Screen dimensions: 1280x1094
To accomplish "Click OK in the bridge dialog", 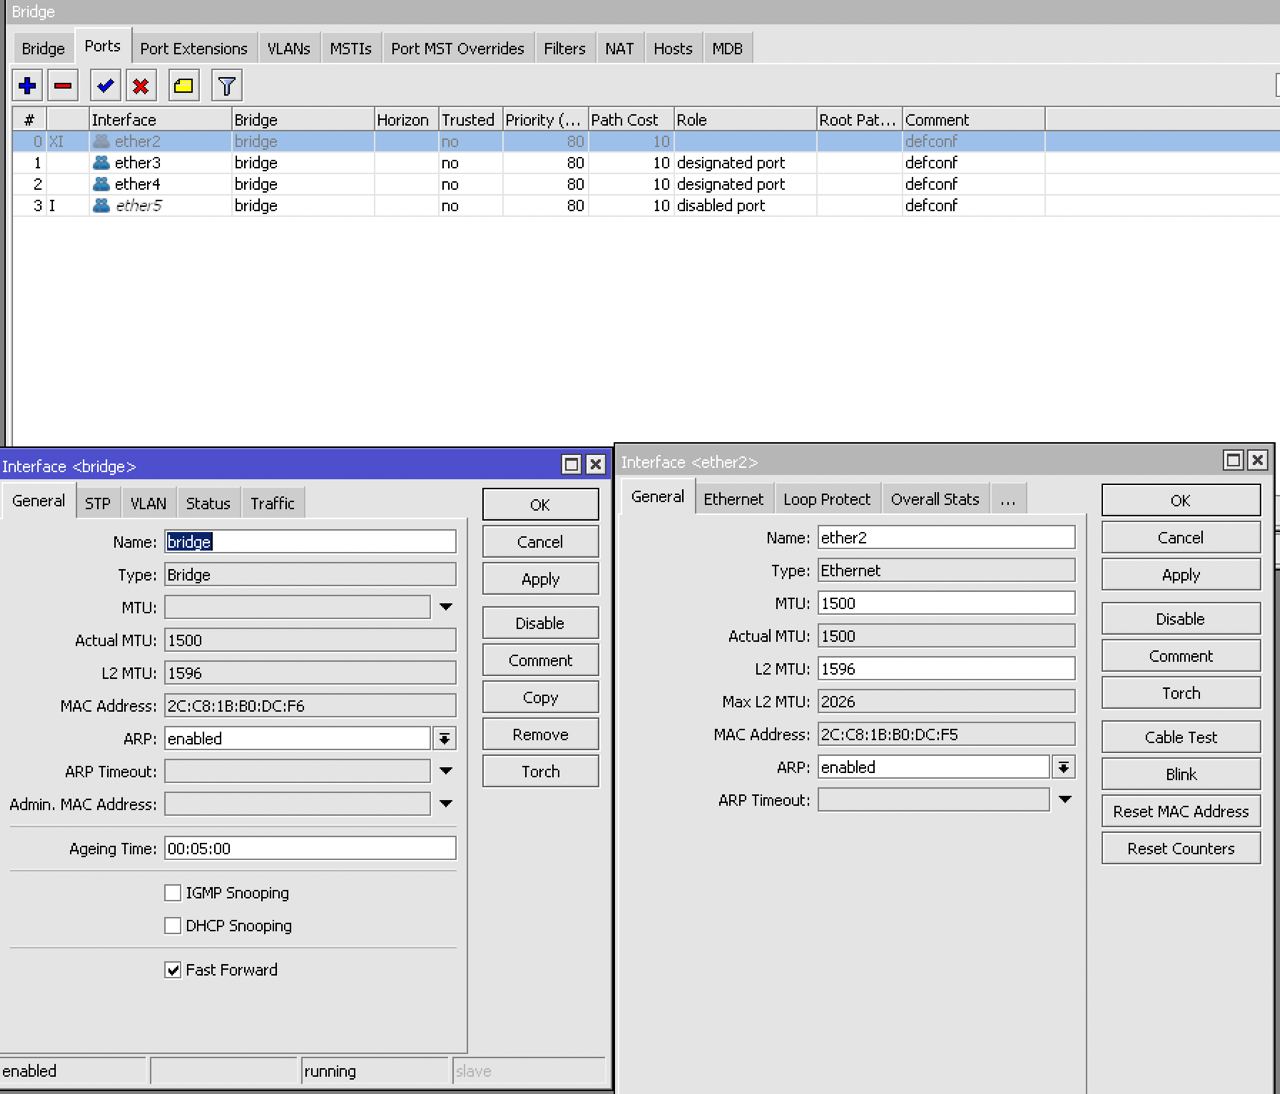I will (x=540, y=505).
